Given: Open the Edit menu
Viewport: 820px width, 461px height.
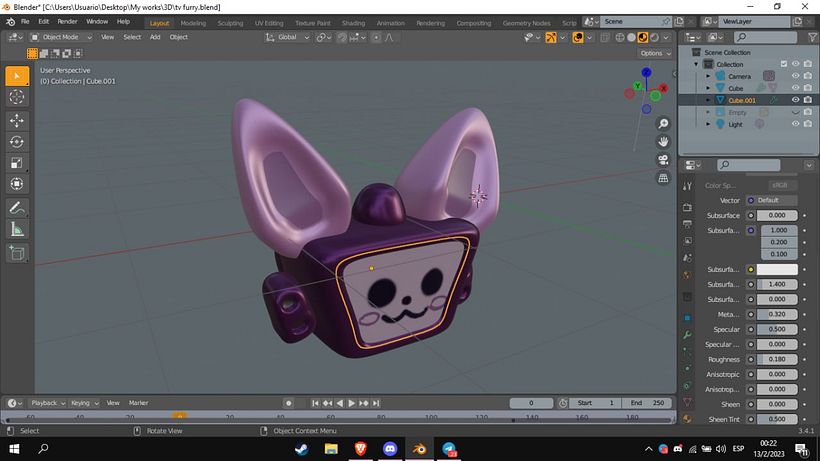Looking at the screenshot, I should click(43, 22).
